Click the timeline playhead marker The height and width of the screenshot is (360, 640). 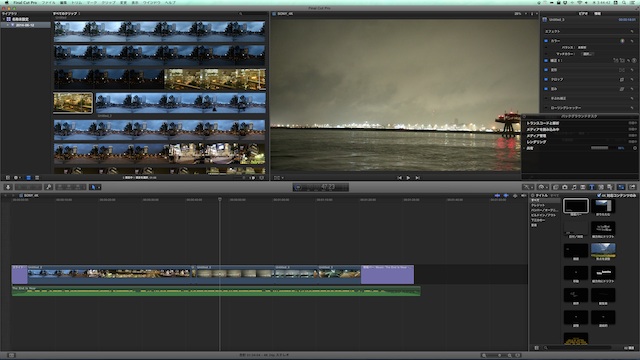click(220, 199)
